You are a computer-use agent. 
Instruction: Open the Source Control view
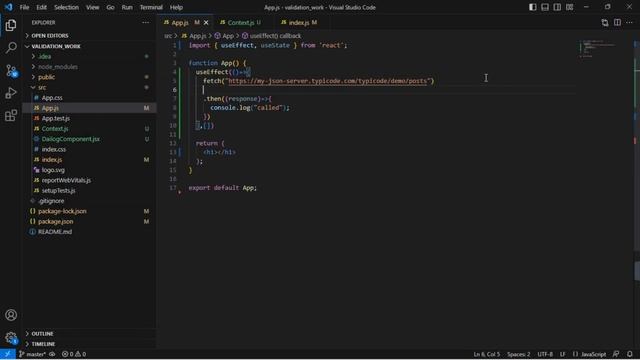tap(11, 71)
